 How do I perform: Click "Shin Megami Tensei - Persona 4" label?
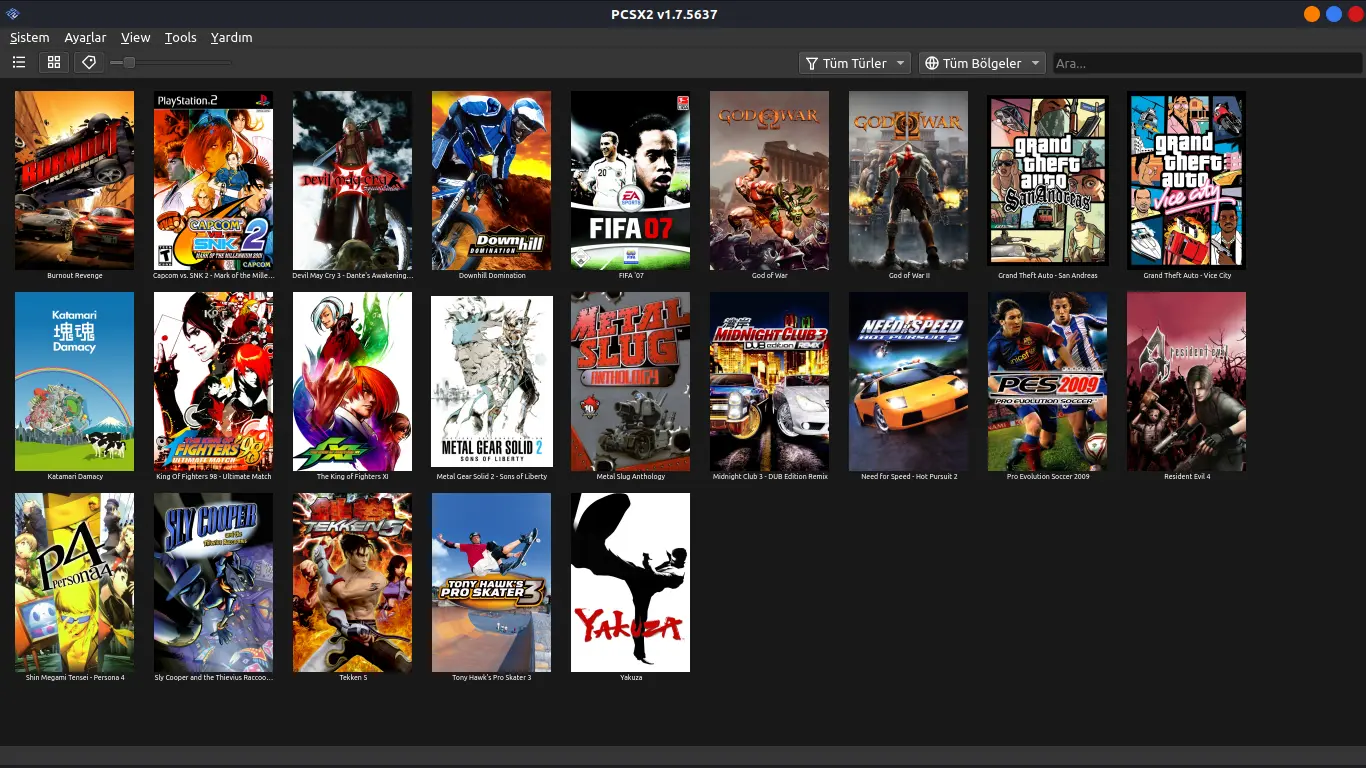[75, 678]
